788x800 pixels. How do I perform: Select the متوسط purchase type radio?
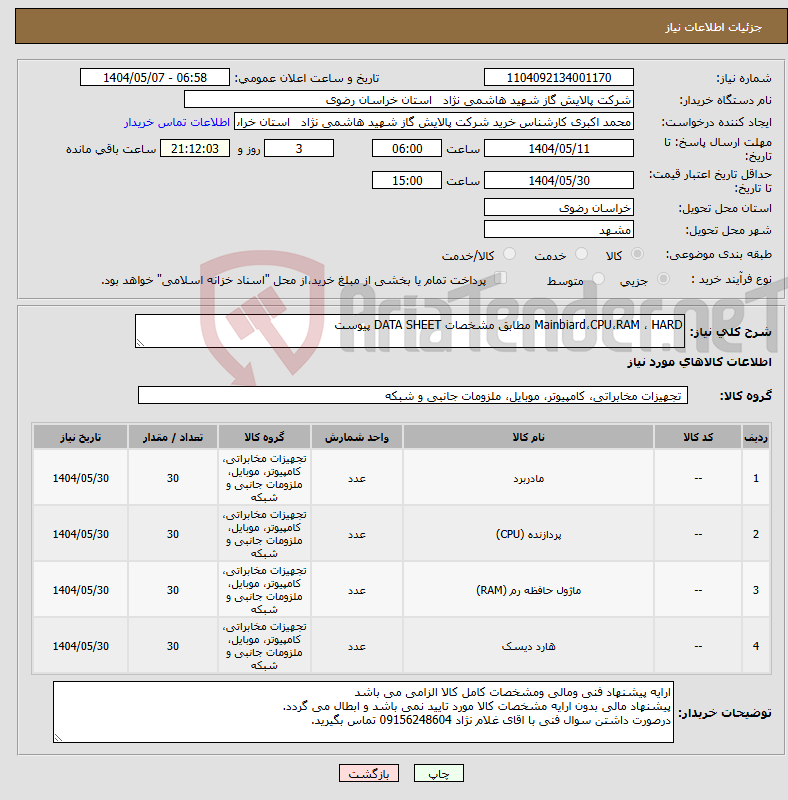pos(598,279)
